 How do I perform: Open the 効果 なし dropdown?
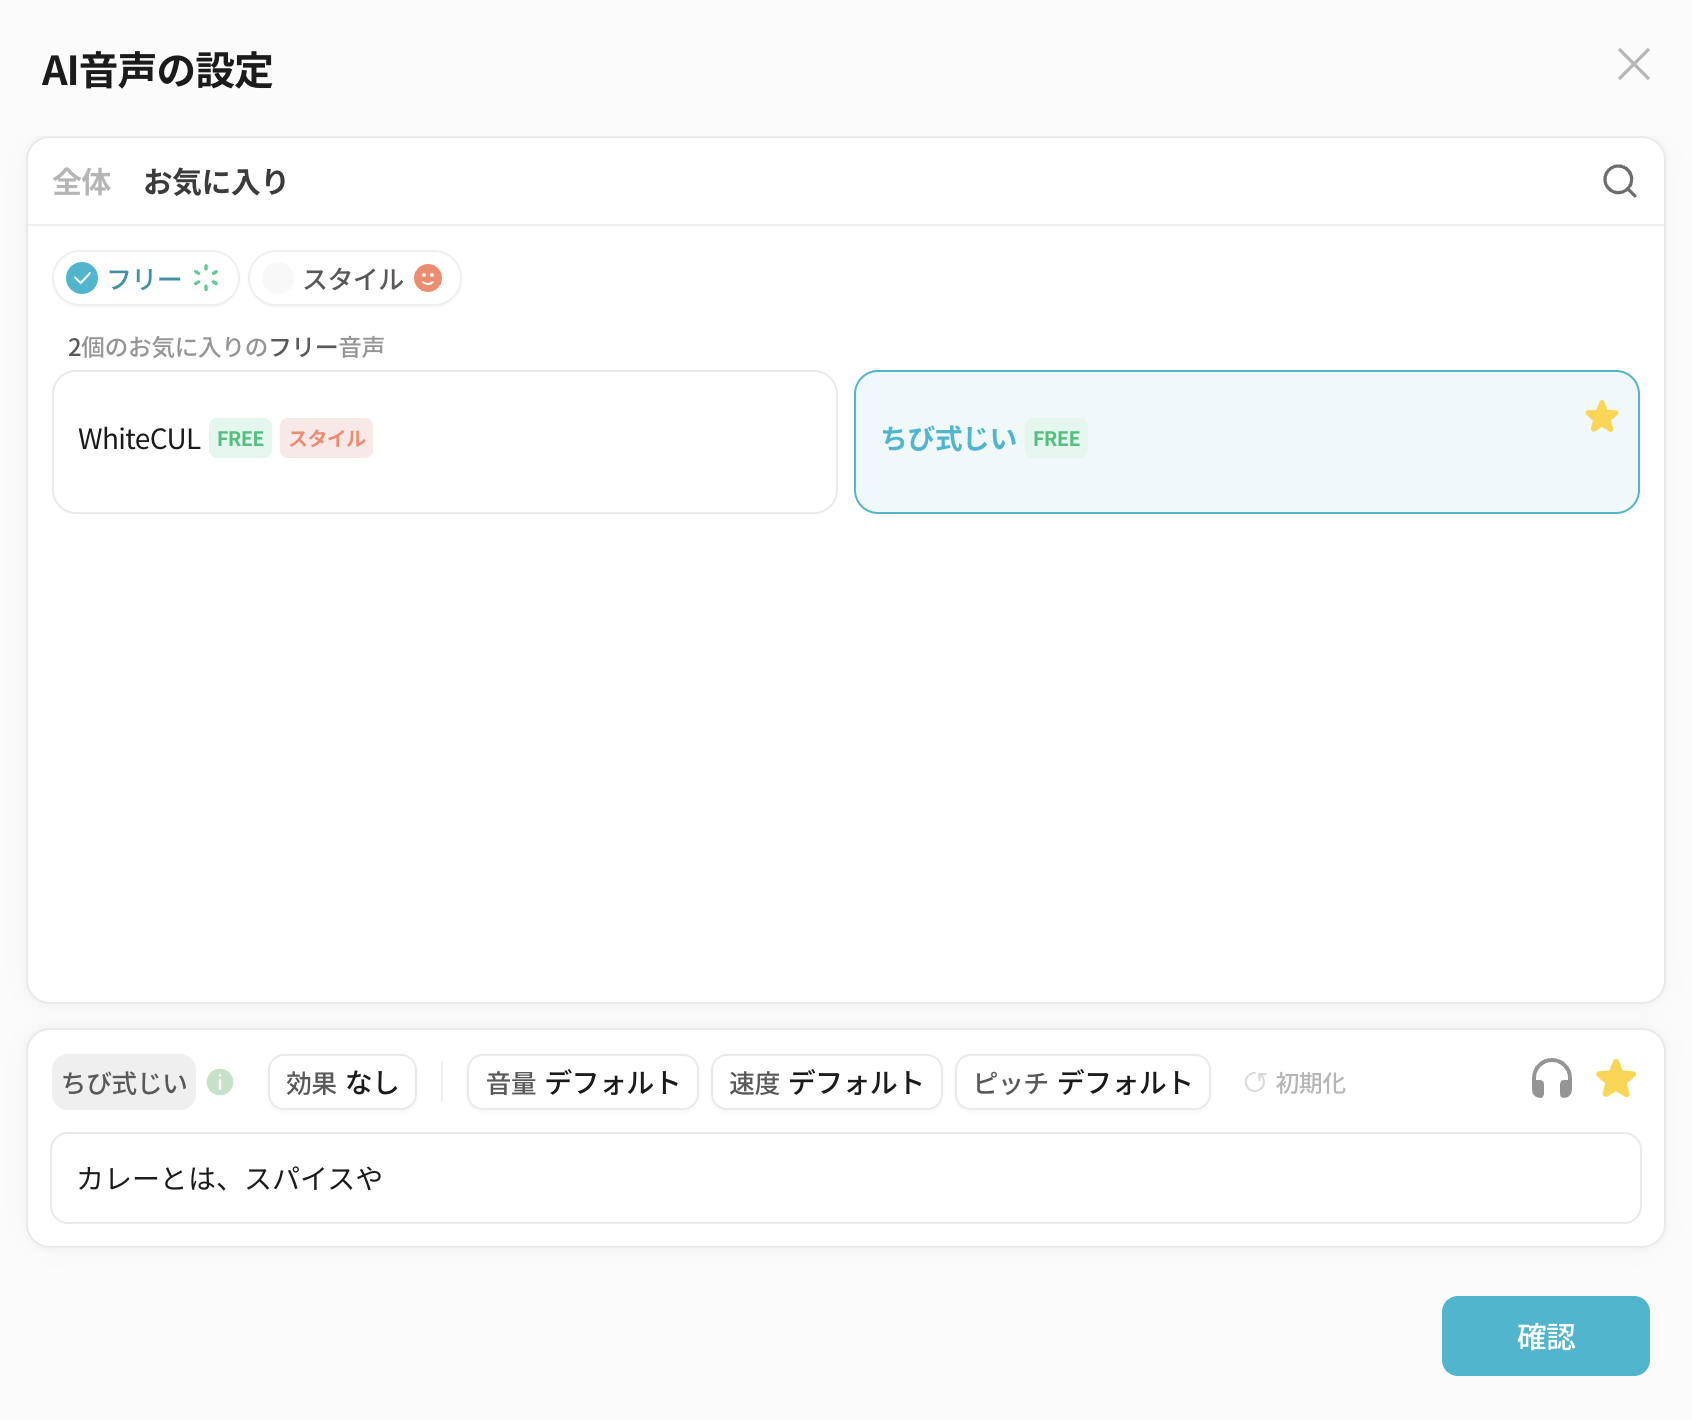click(342, 1082)
